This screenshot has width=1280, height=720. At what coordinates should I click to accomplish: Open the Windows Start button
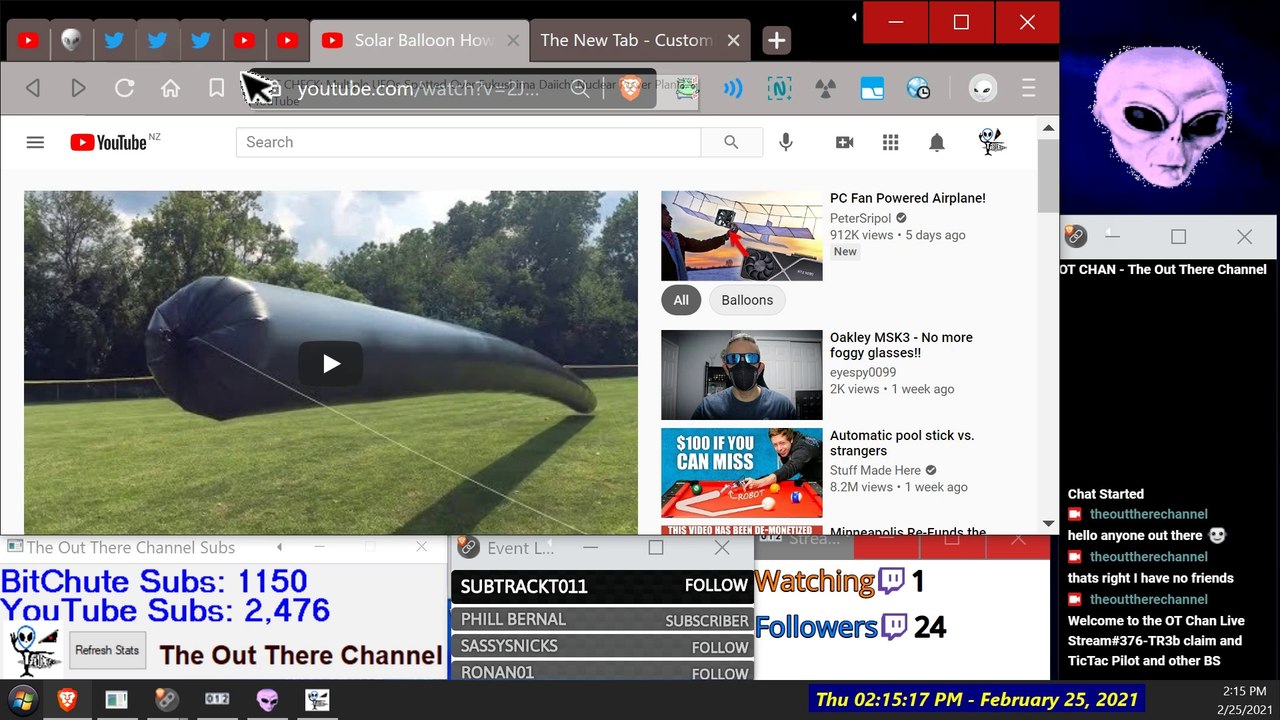pyautogui.click(x=22, y=699)
